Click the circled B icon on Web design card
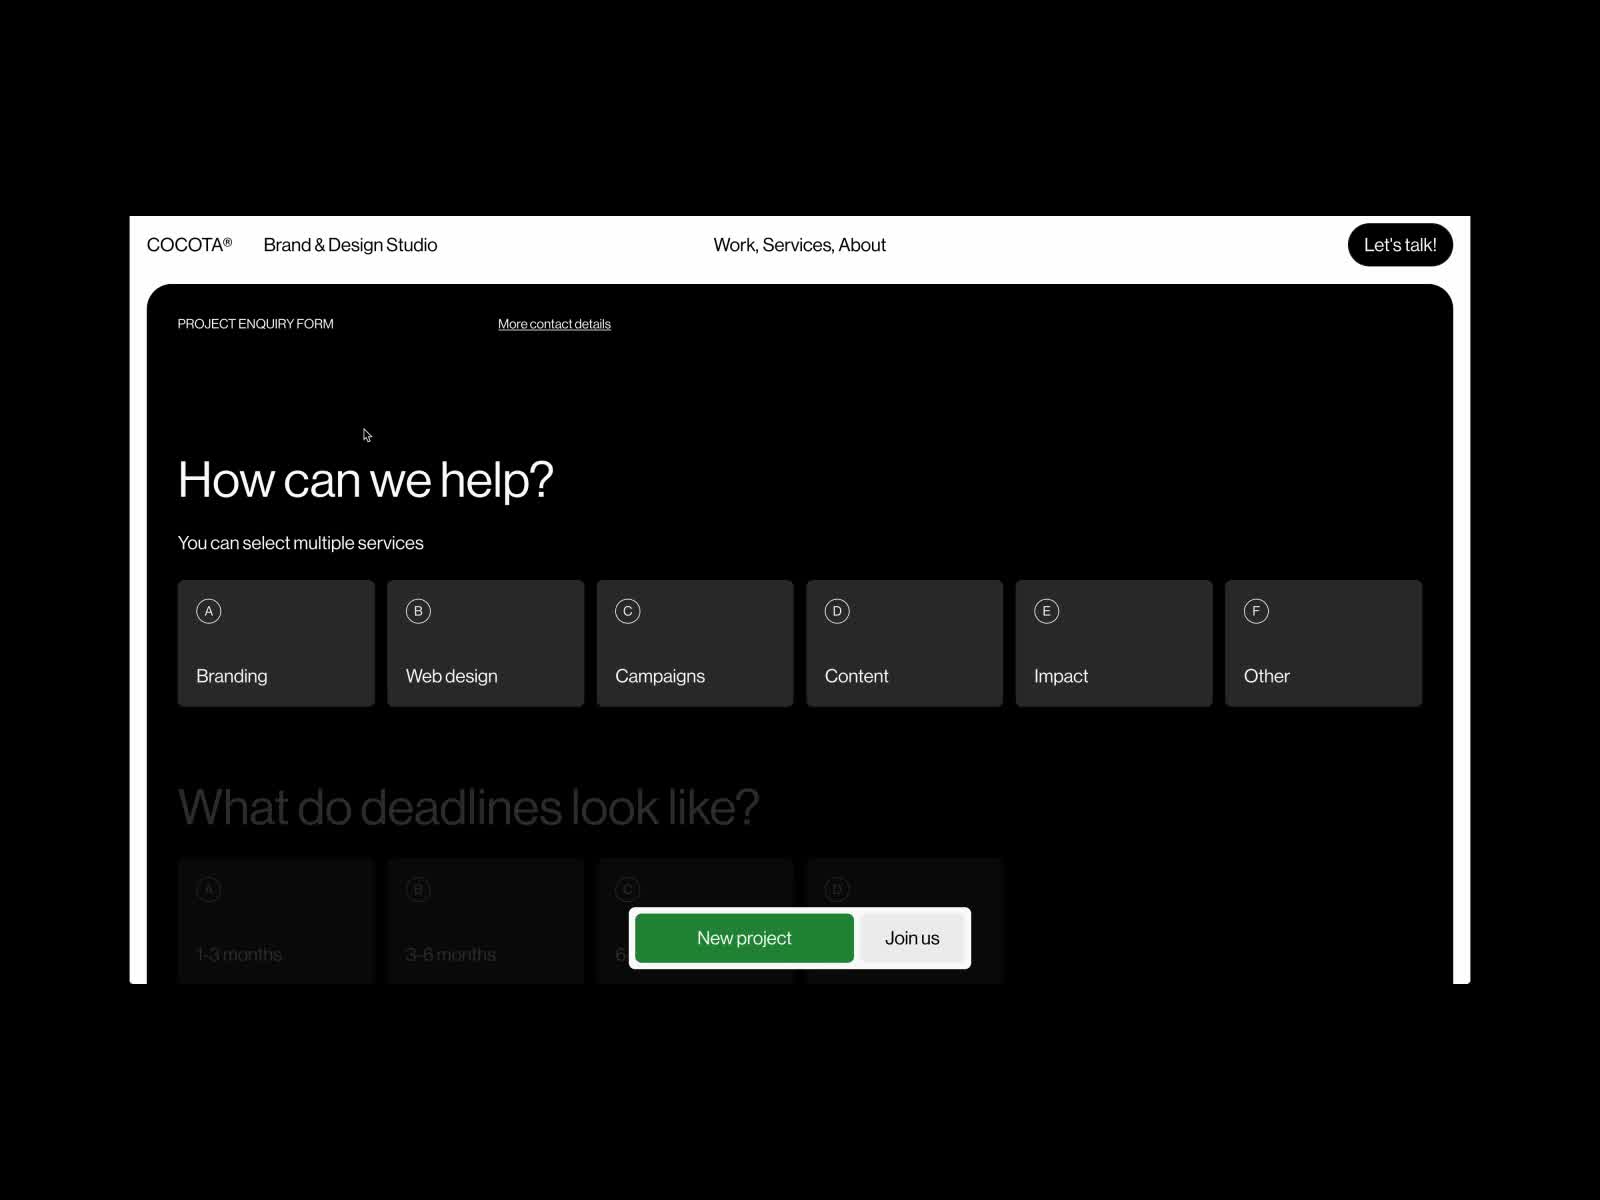Viewport: 1600px width, 1200px height. point(417,611)
